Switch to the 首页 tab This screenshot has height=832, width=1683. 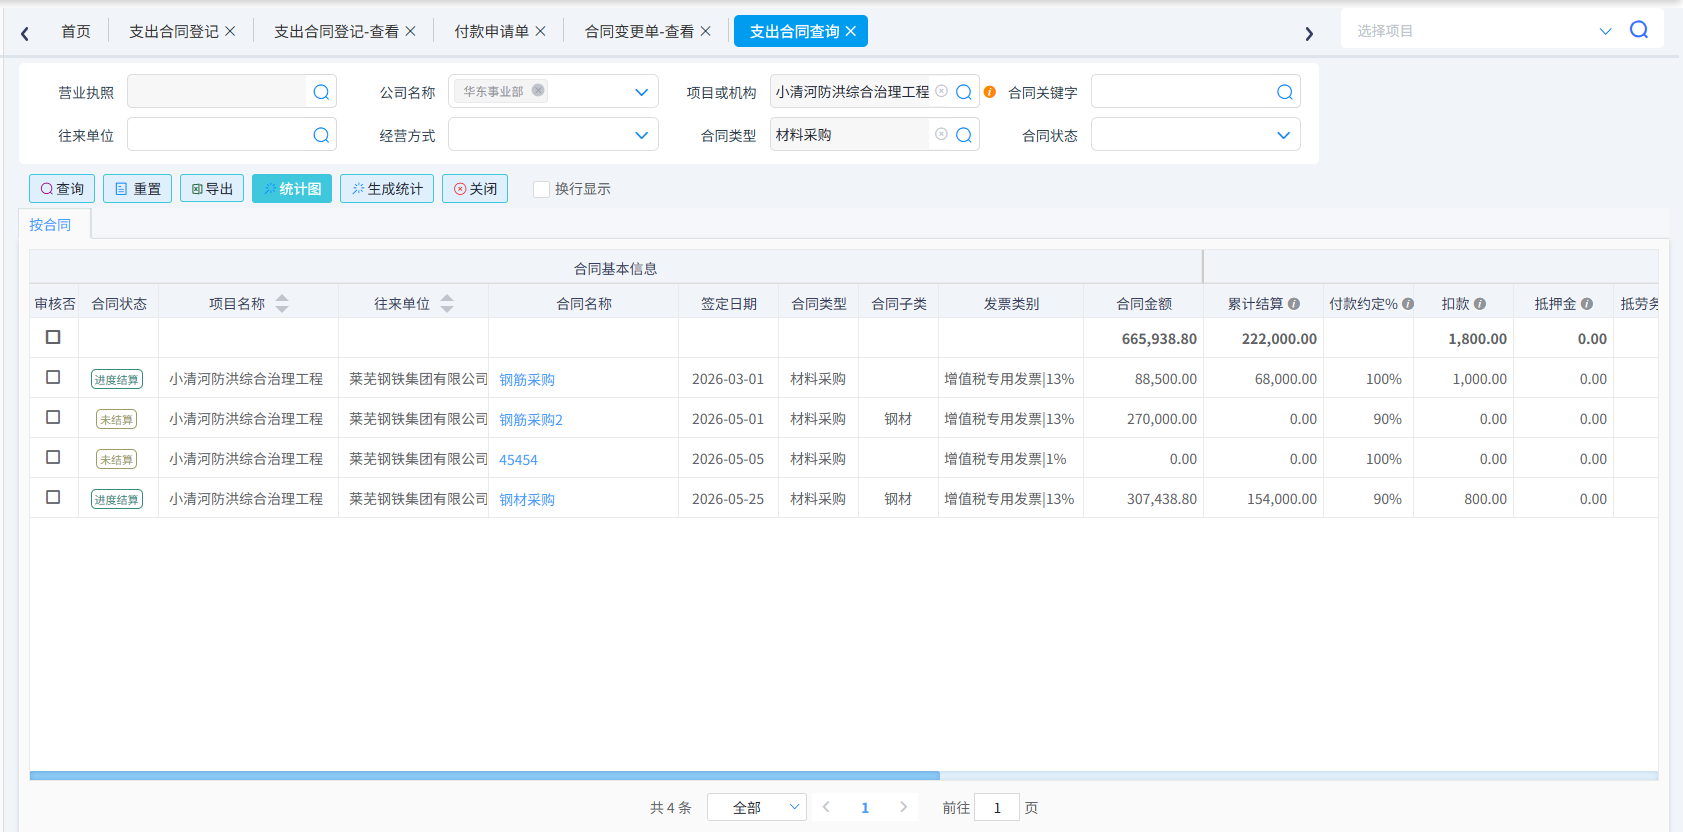(x=76, y=31)
